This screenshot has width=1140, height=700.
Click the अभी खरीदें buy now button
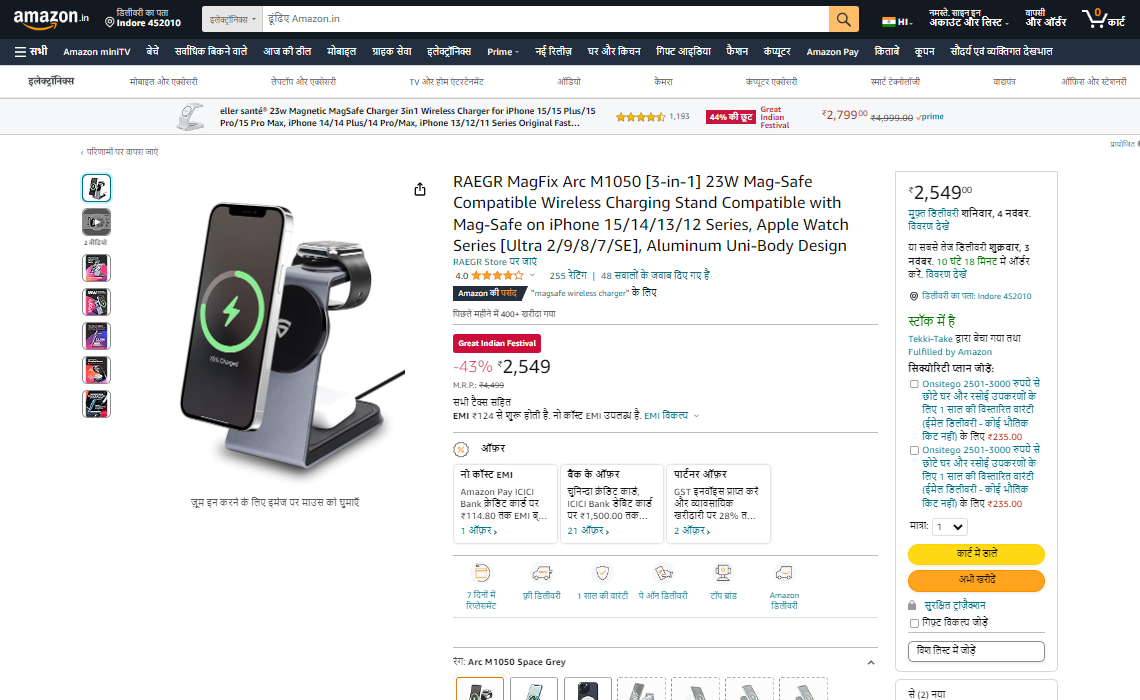point(976,580)
